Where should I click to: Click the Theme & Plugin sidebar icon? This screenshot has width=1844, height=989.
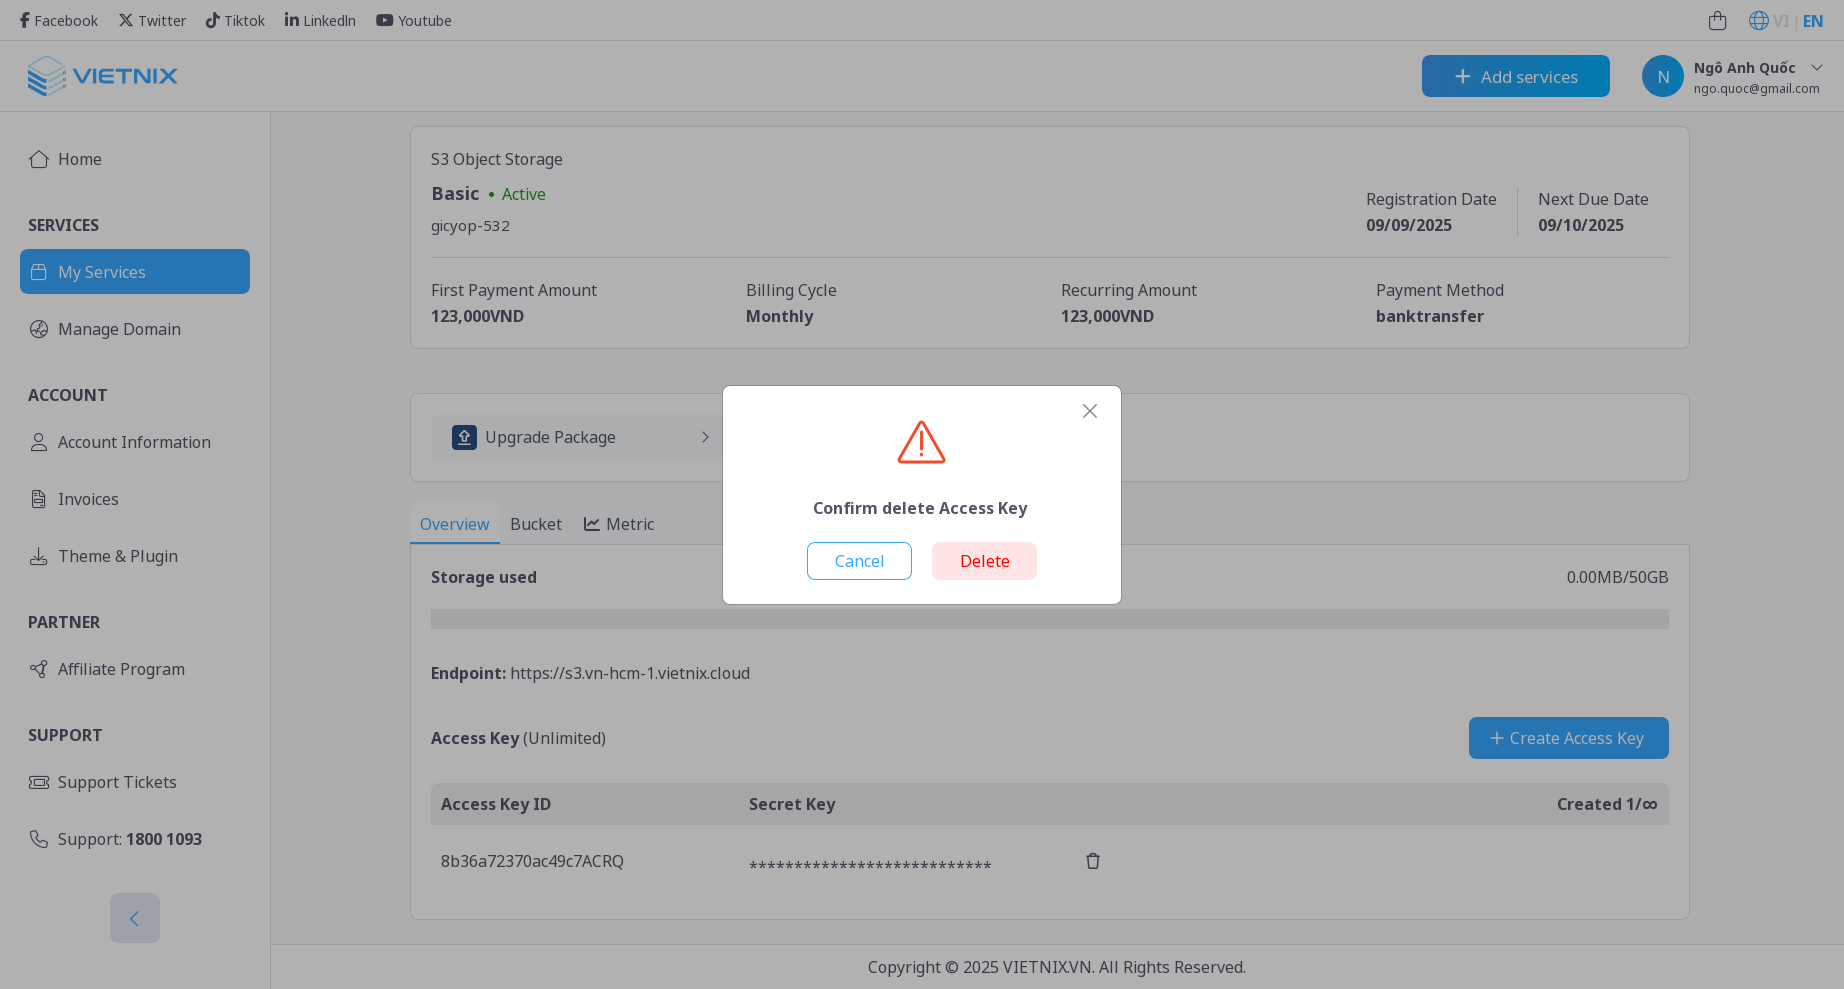pos(39,556)
